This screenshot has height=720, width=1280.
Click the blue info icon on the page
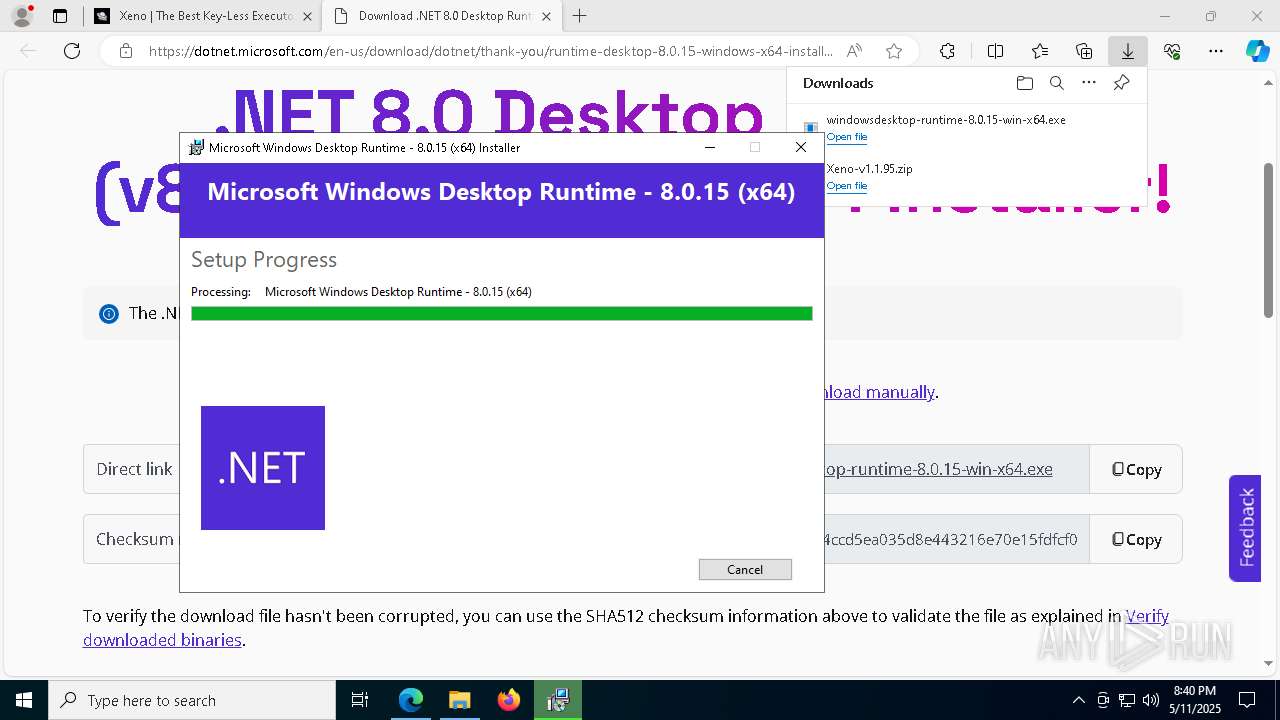pyautogui.click(x=109, y=314)
